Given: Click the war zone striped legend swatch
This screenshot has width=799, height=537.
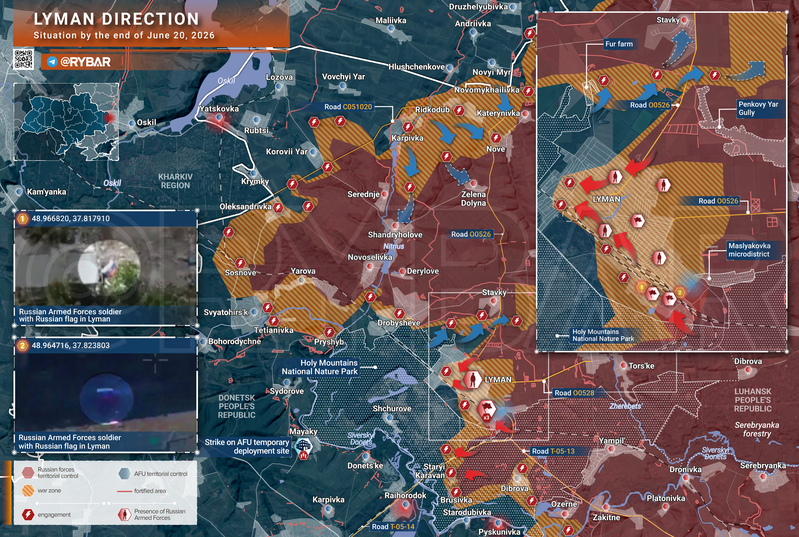Looking at the screenshot, I should (29, 490).
